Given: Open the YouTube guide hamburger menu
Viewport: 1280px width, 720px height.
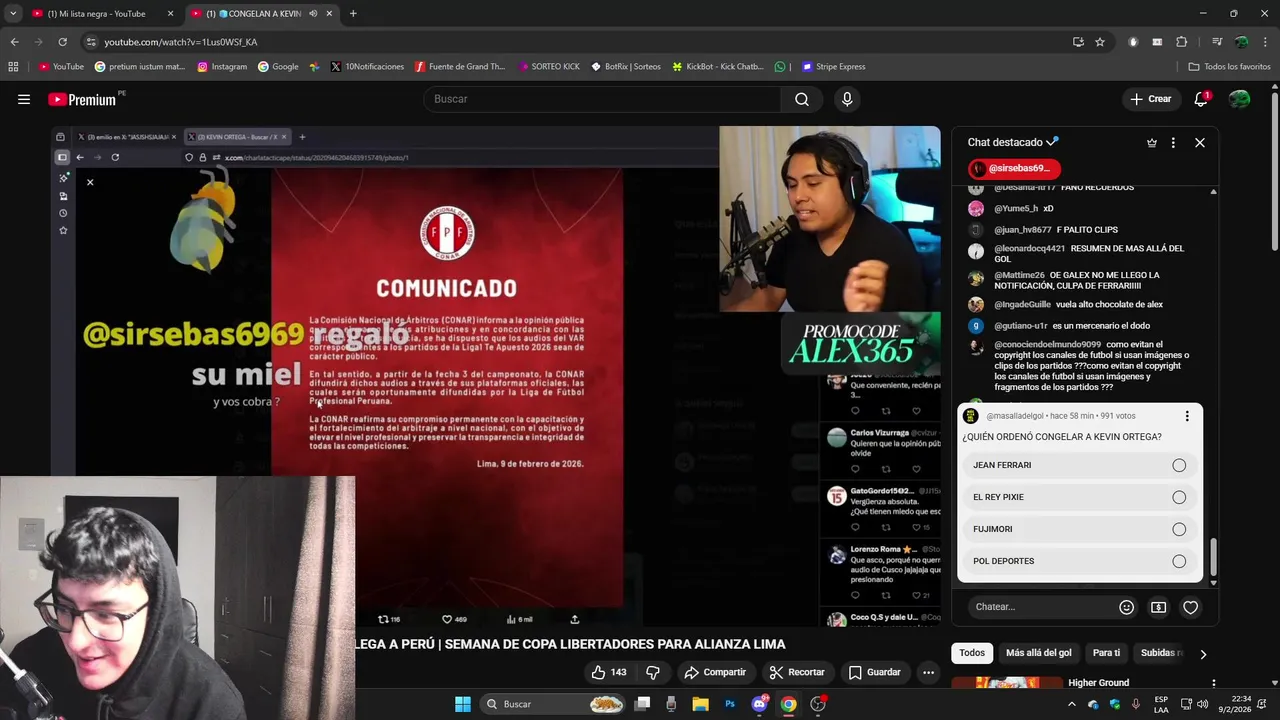Looking at the screenshot, I should coord(24,99).
